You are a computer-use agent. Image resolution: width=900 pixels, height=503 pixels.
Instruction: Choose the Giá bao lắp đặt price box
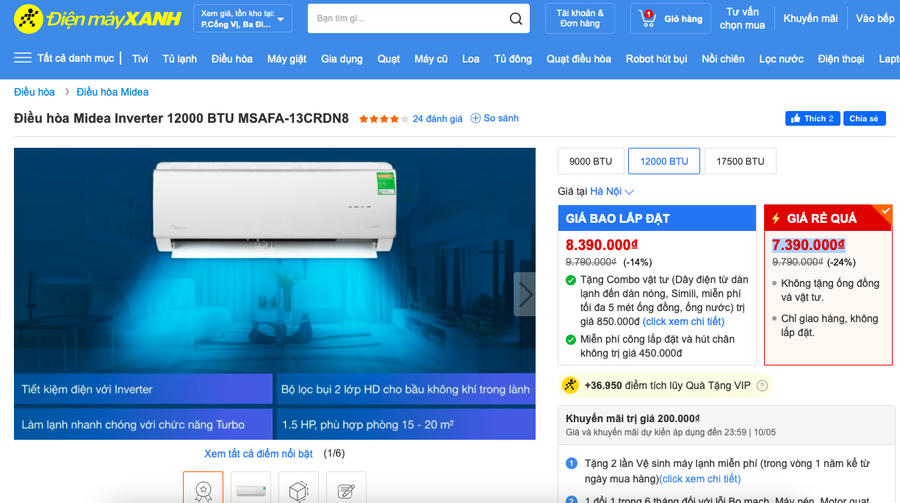(x=657, y=285)
